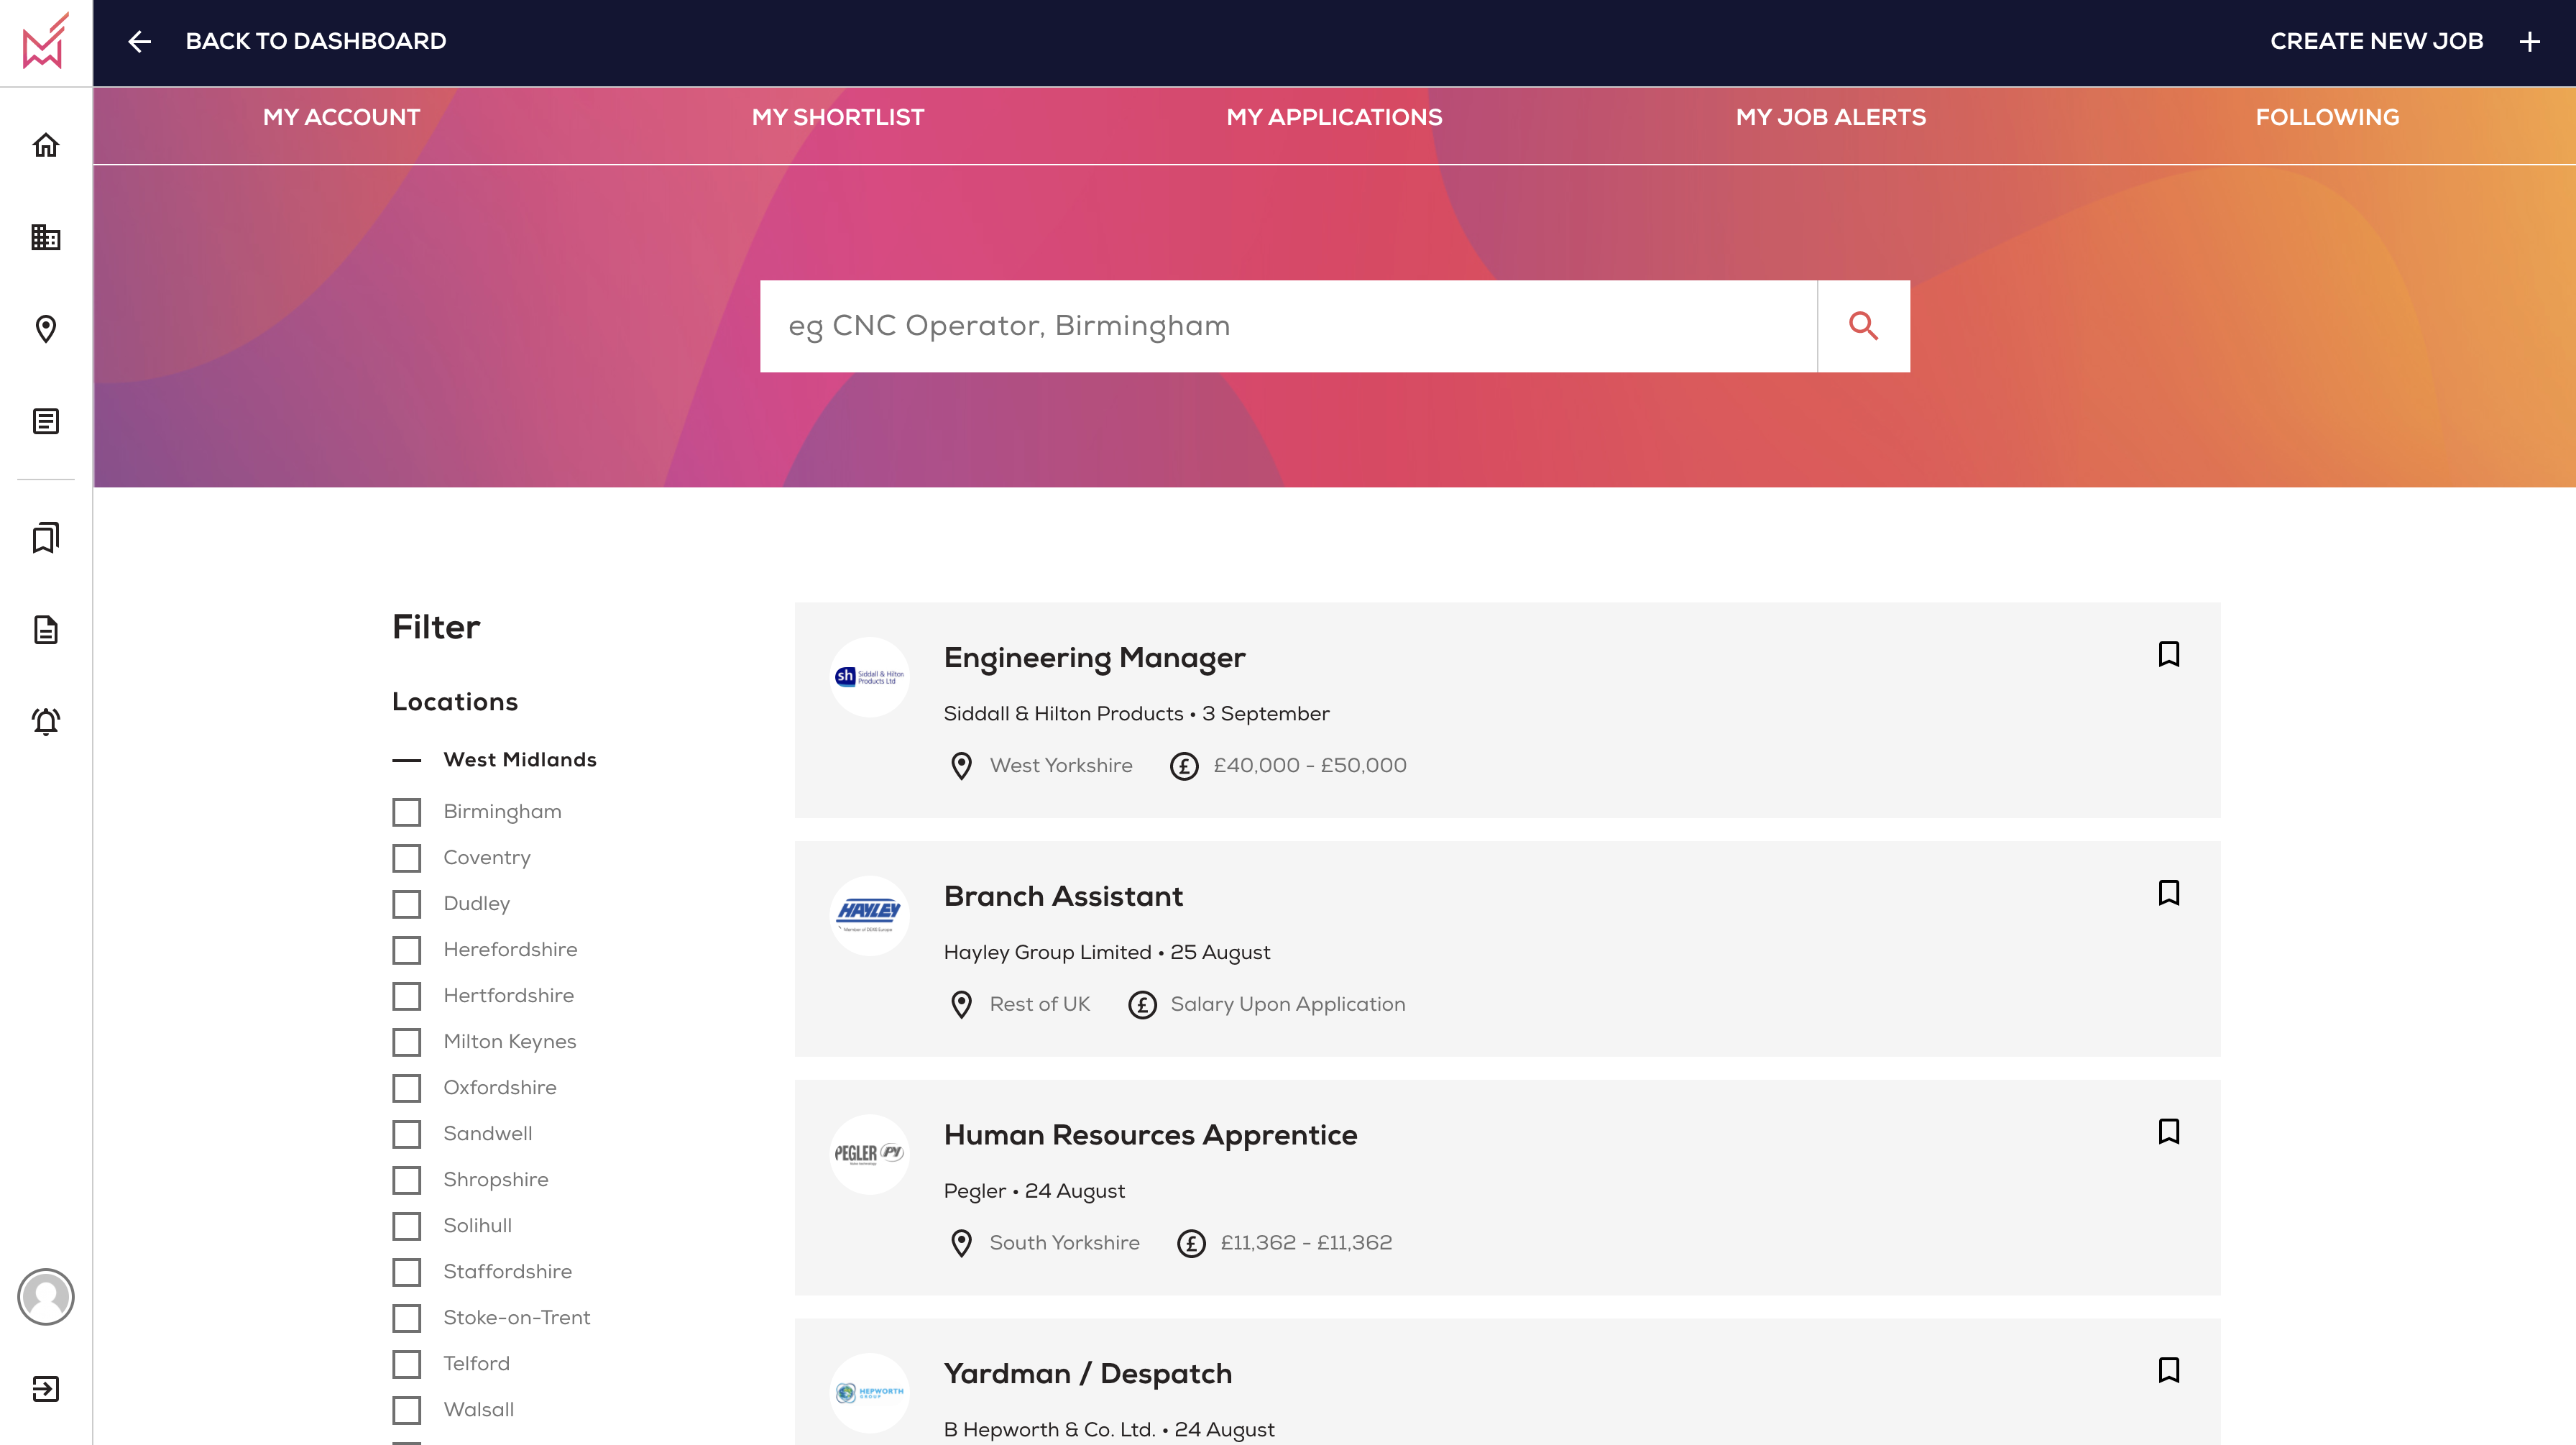
Task: Tick the Solihull checkbox
Action: pyautogui.click(x=406, y=1226)
